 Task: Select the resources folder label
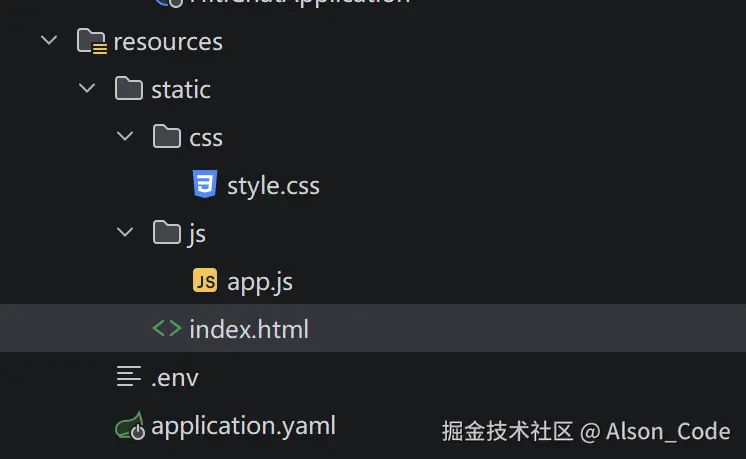tap(168, 42)
